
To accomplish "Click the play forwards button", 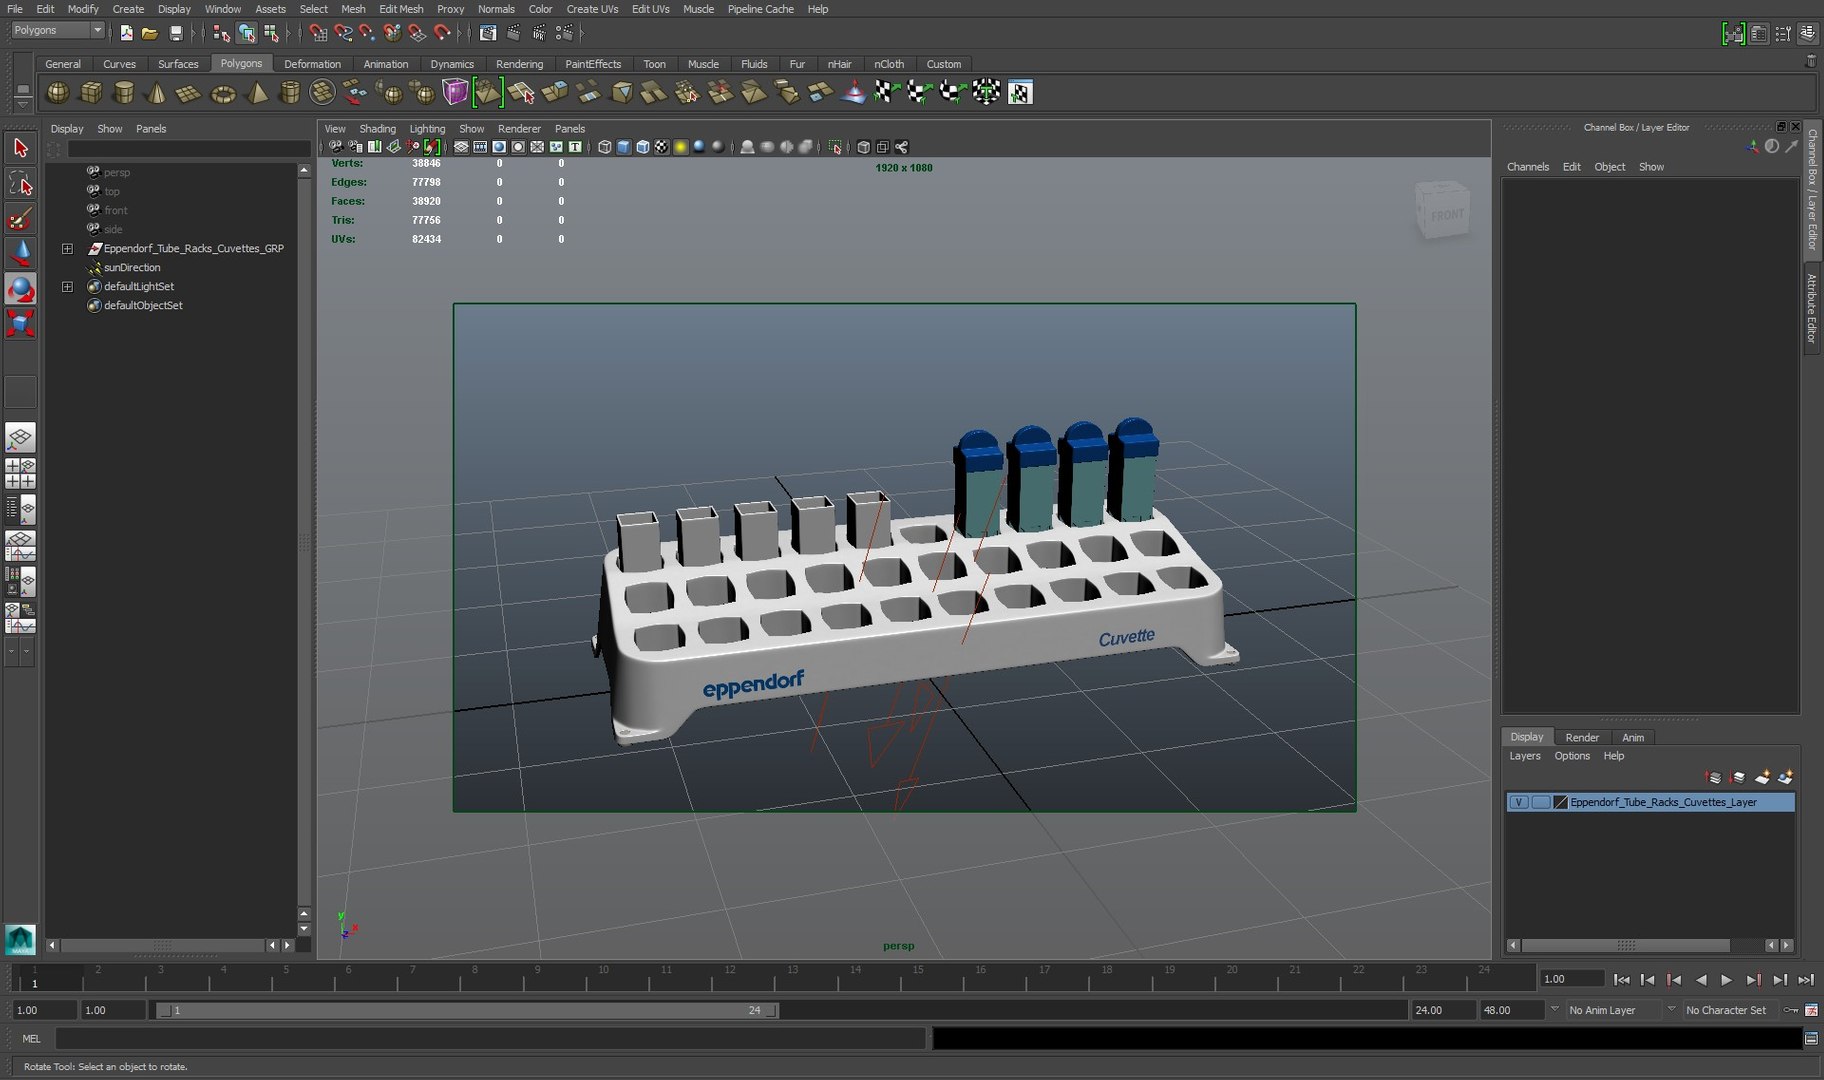I will [x=1727, y=980].
